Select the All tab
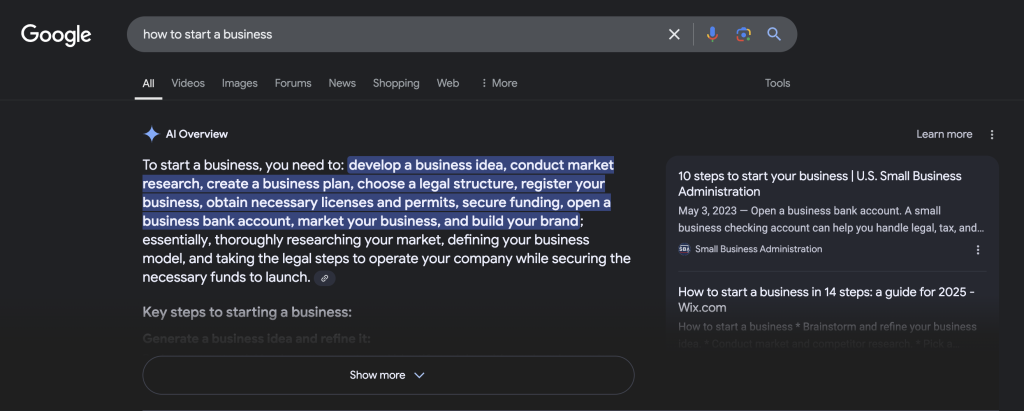 point(148,83)
